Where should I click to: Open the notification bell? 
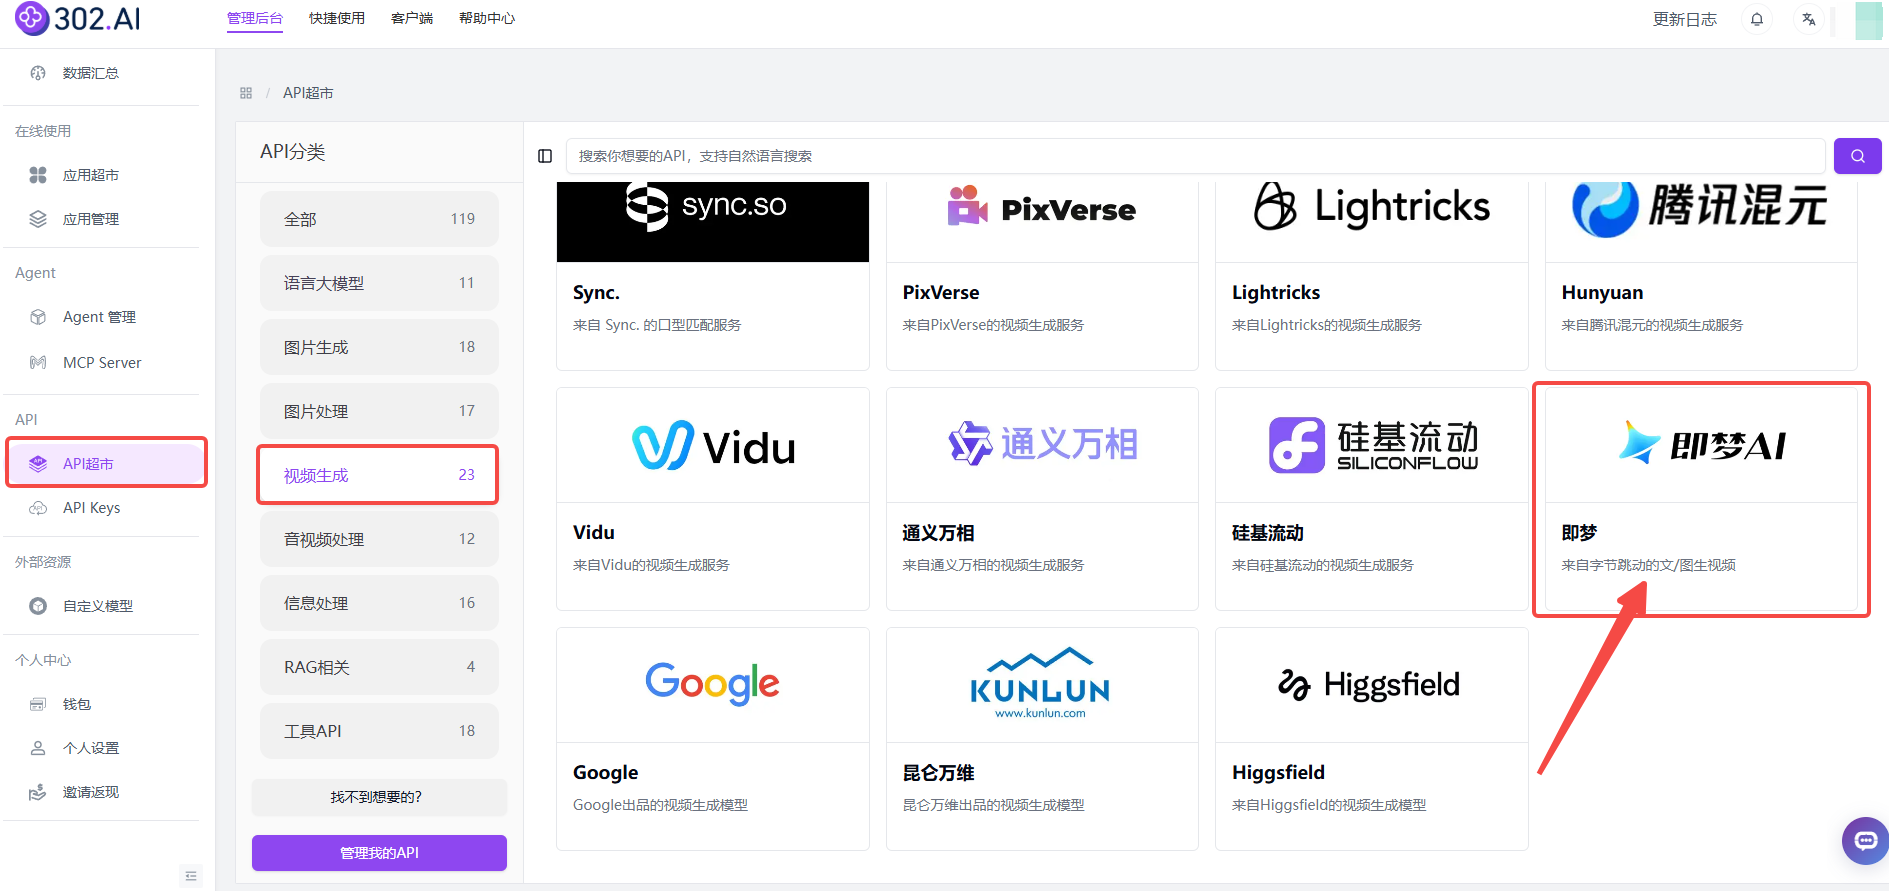tap(1757, 19)
